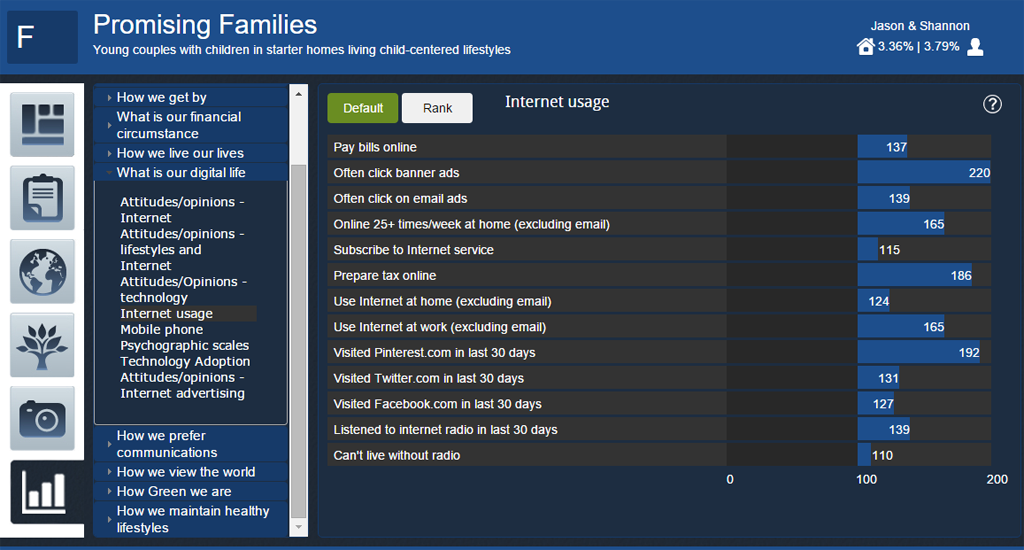Switch to Default view
The height and width of the screenshot is (550, 1024).
(363, 108)
